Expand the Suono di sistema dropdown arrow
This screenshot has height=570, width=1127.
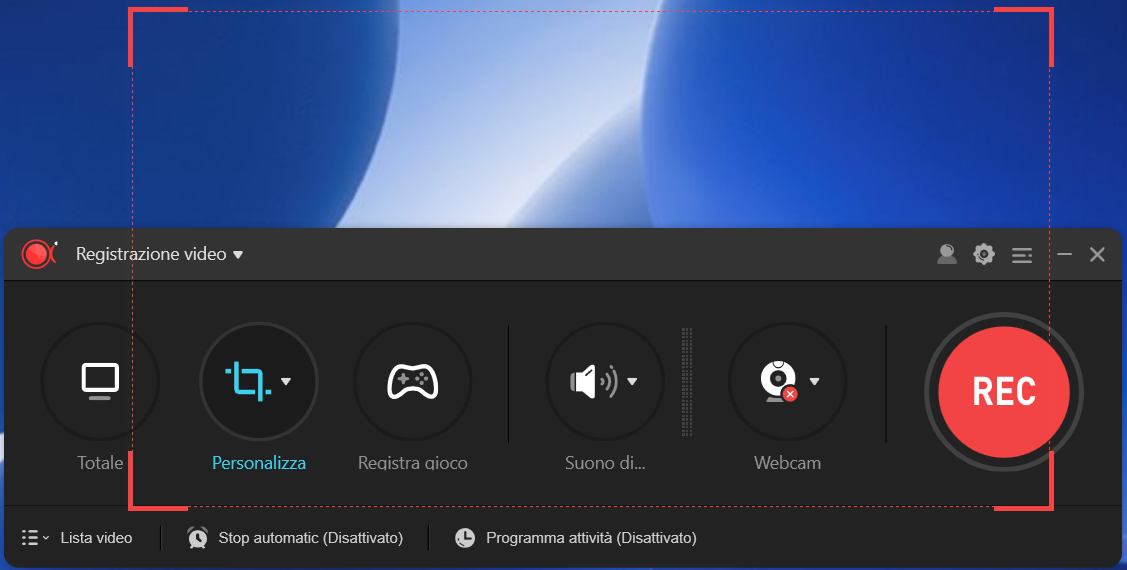632,381
